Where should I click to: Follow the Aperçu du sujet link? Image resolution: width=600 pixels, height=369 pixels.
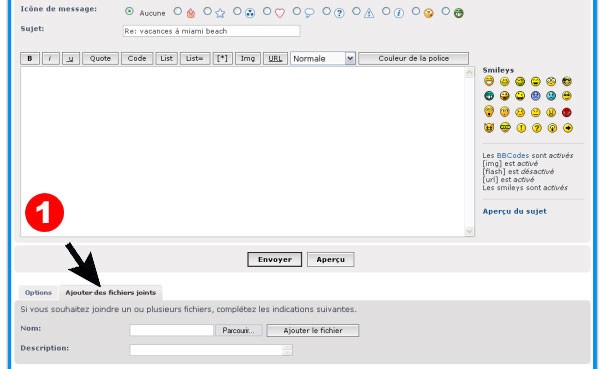pos(514,211)
